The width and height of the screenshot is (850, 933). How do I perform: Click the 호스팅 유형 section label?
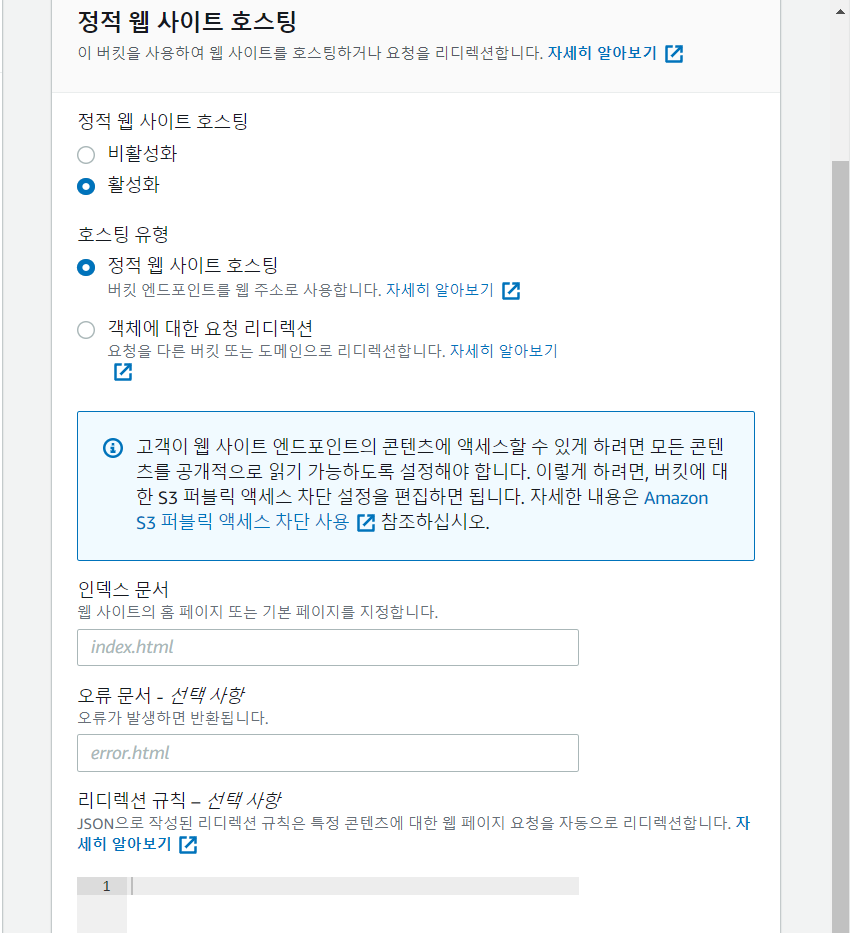tap(123, 234)
